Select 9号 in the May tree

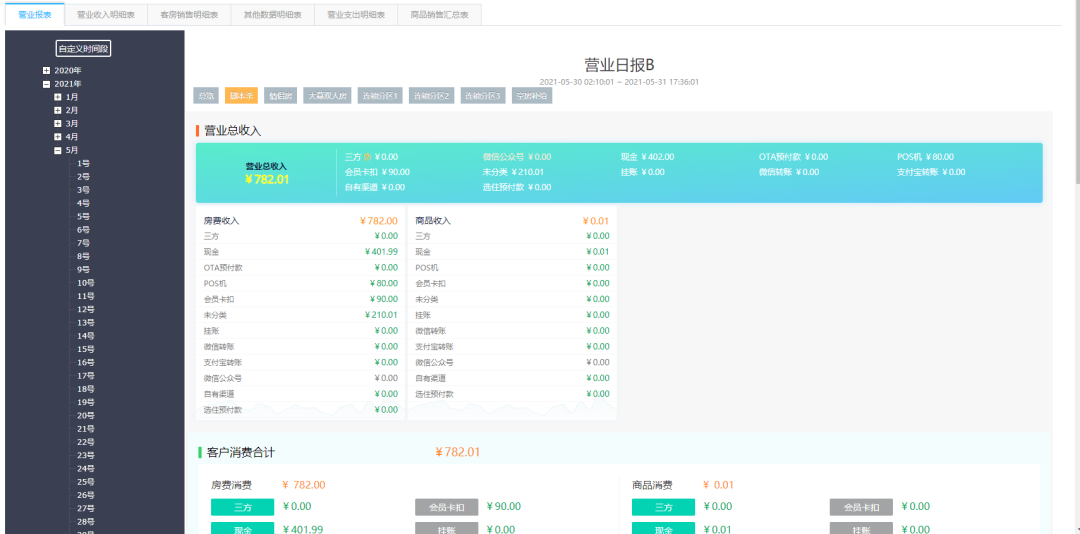pos(83,269)
